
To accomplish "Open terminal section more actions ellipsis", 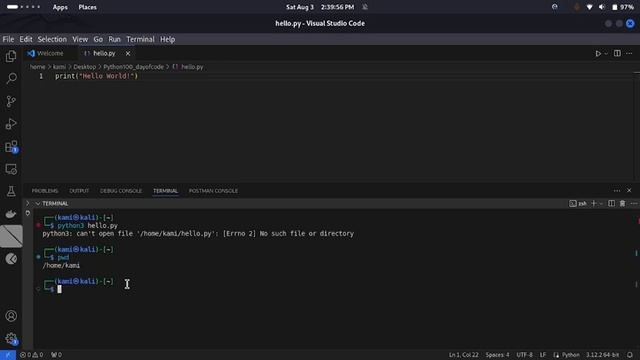I will pos(633,203).
